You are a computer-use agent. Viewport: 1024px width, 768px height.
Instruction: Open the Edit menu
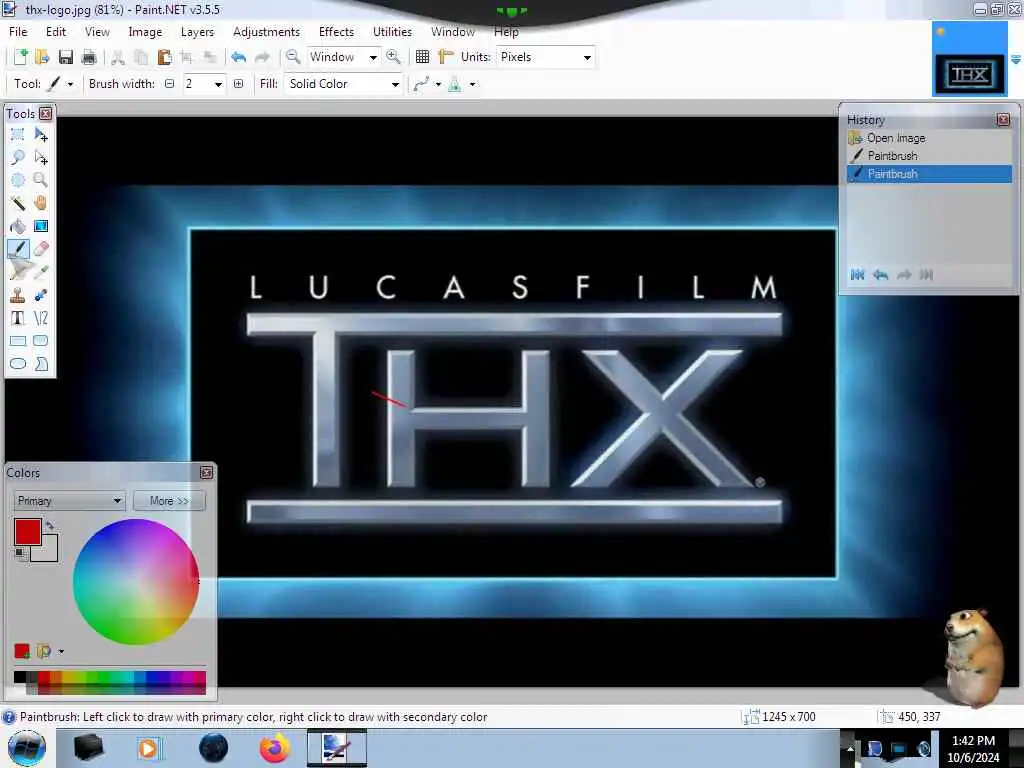point(56,31)
